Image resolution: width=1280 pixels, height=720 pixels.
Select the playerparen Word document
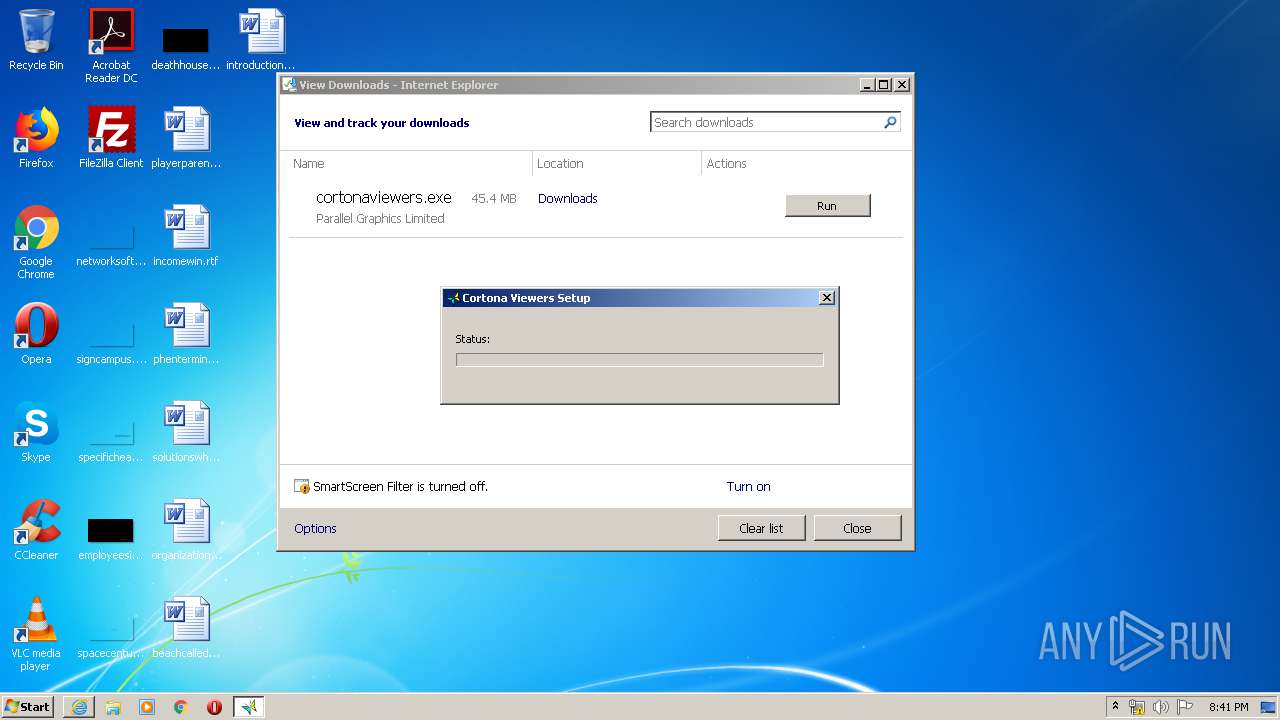pos(186,138)
